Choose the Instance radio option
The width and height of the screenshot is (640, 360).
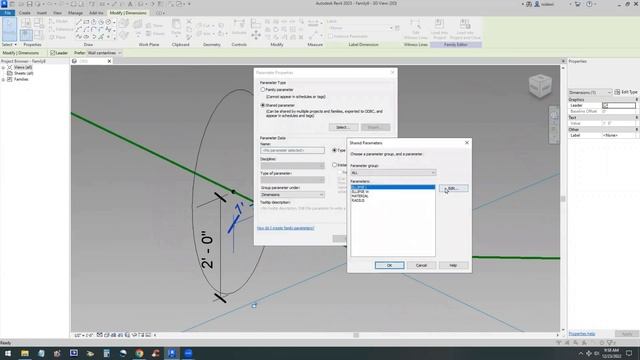[x=334, y=165]
